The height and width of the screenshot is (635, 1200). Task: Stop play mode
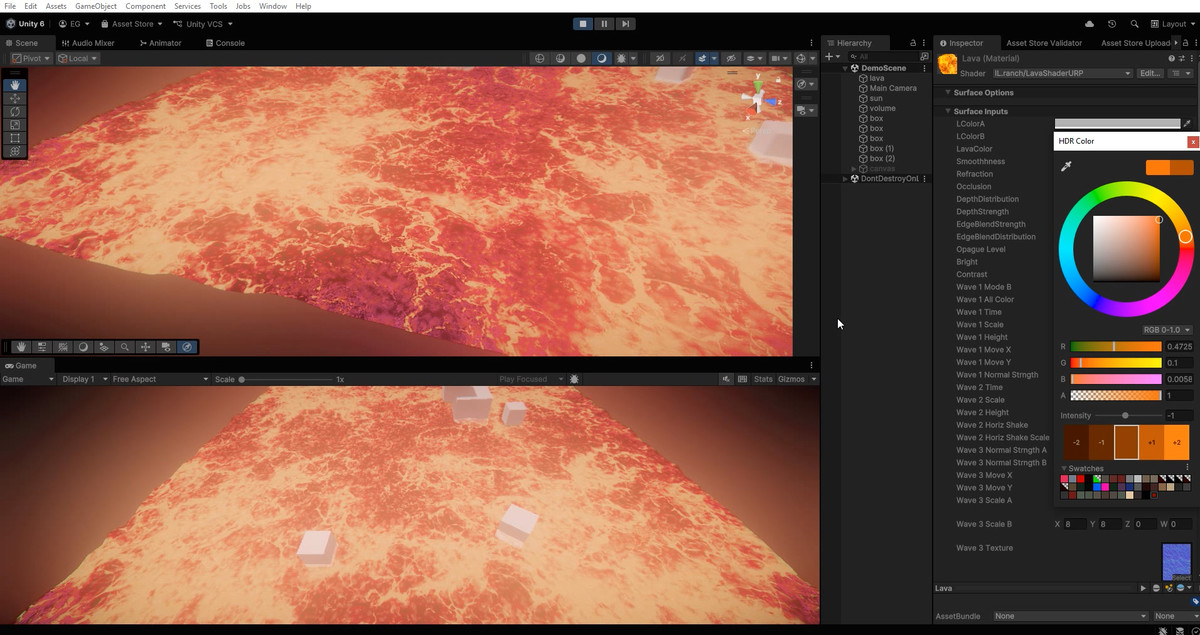pyautogui.click(x=583, y=24)
